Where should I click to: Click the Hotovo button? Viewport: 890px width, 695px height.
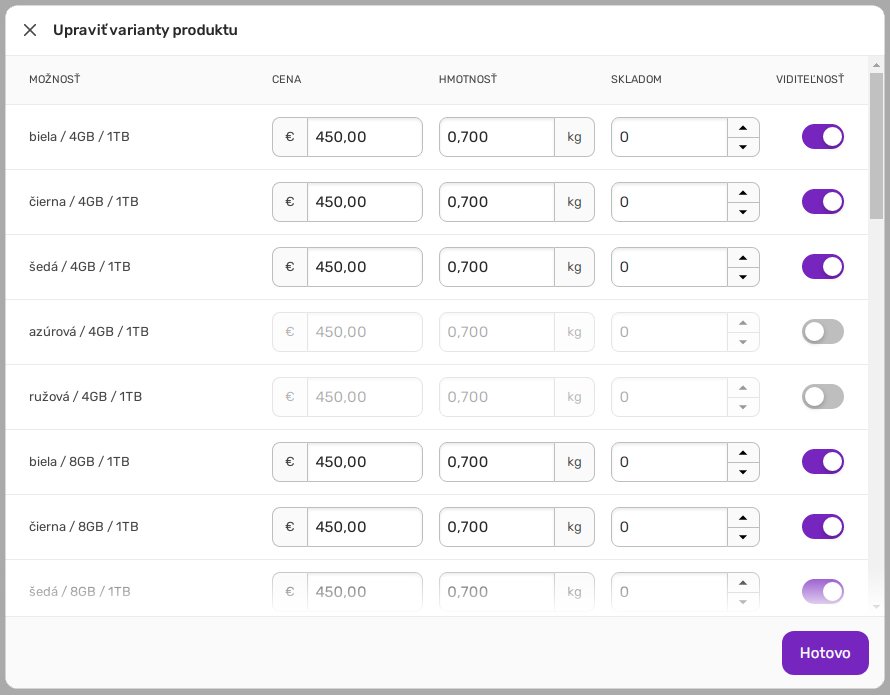click(824, 653)
